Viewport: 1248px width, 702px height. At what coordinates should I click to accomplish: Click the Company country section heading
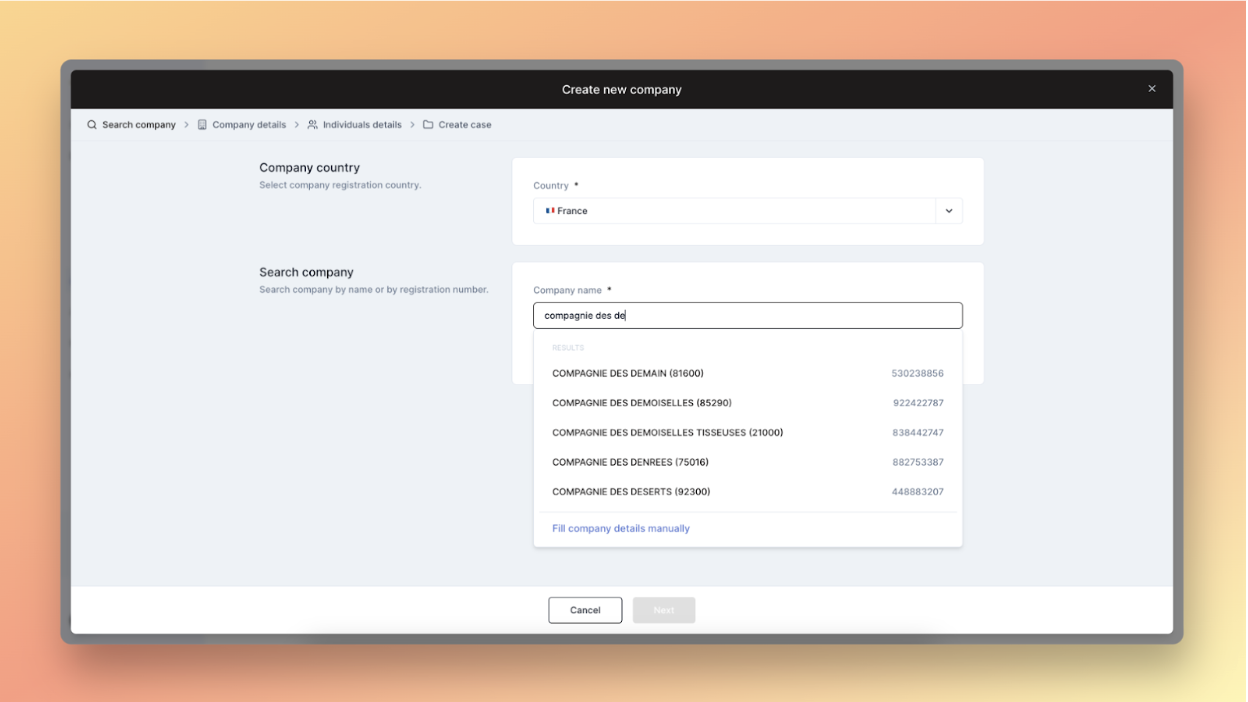(x=309, y=168)
